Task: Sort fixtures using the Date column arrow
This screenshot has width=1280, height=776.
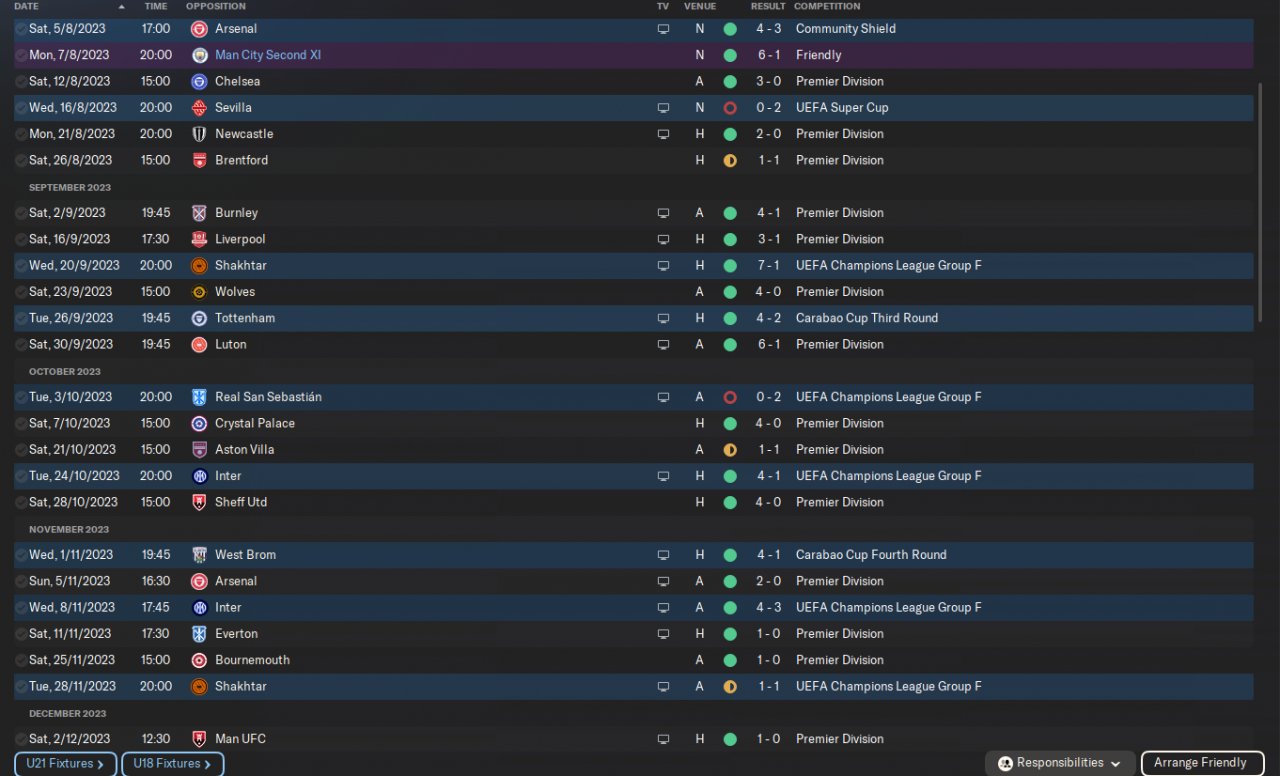Action: tap(122, 6)
